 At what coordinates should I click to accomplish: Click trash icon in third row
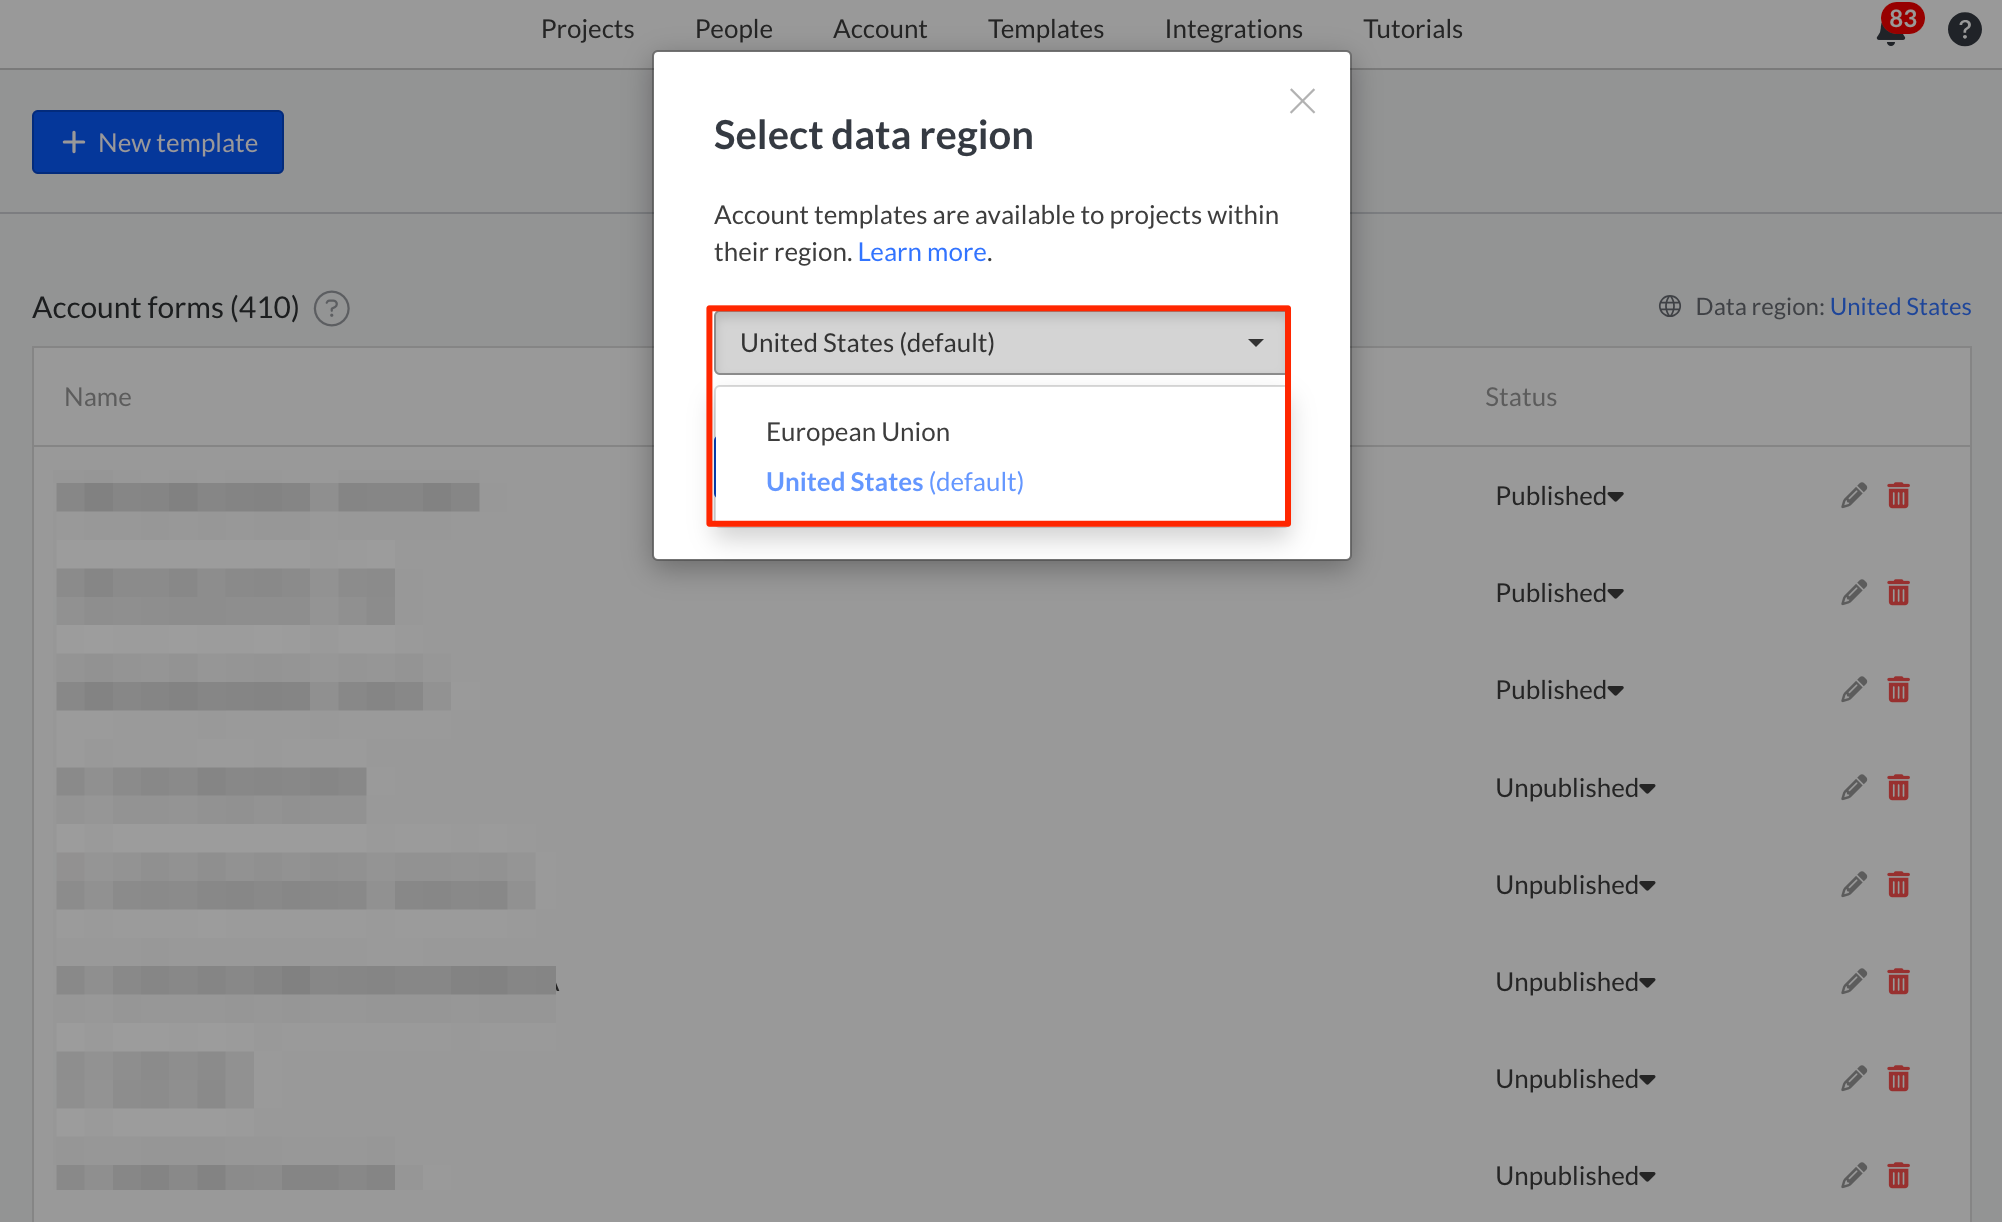click(1898, 690)
